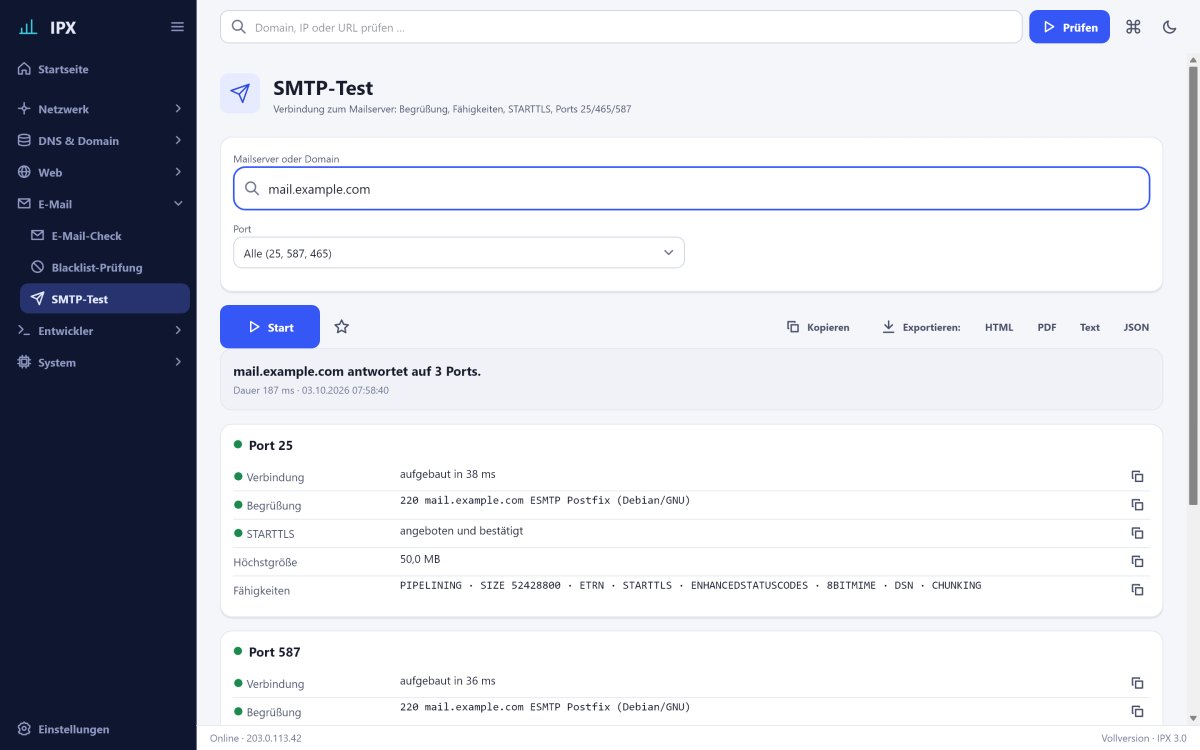The image size is (1200, 750).
Task: Export results as PDF
Action: (x=1047, y=327)
